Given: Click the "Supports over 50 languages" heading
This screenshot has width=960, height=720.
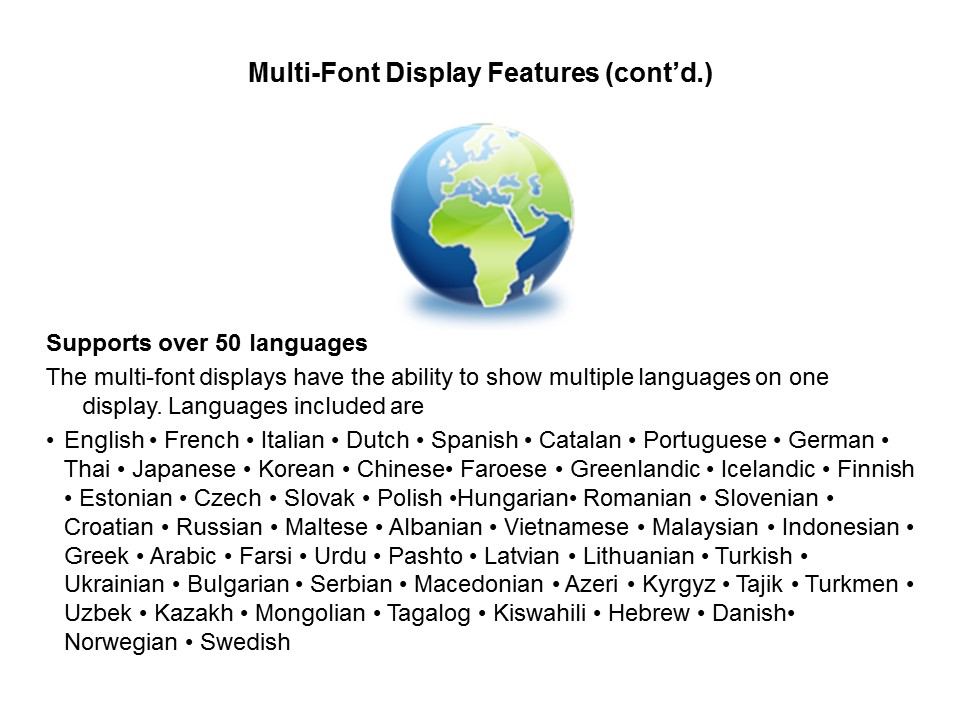Looking at the screenshot, I should point(207,344).
